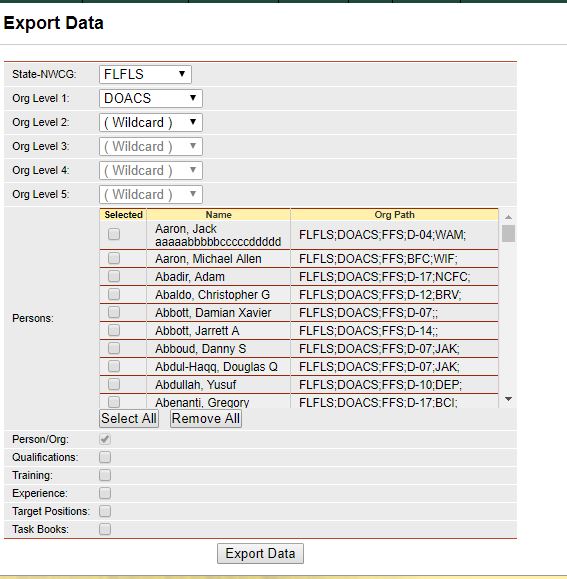The height and width of the screenshot is (579, 567).
Task: Expand the Org Level 2 Wildcard dropdown
Action: (x=151, y=123)
